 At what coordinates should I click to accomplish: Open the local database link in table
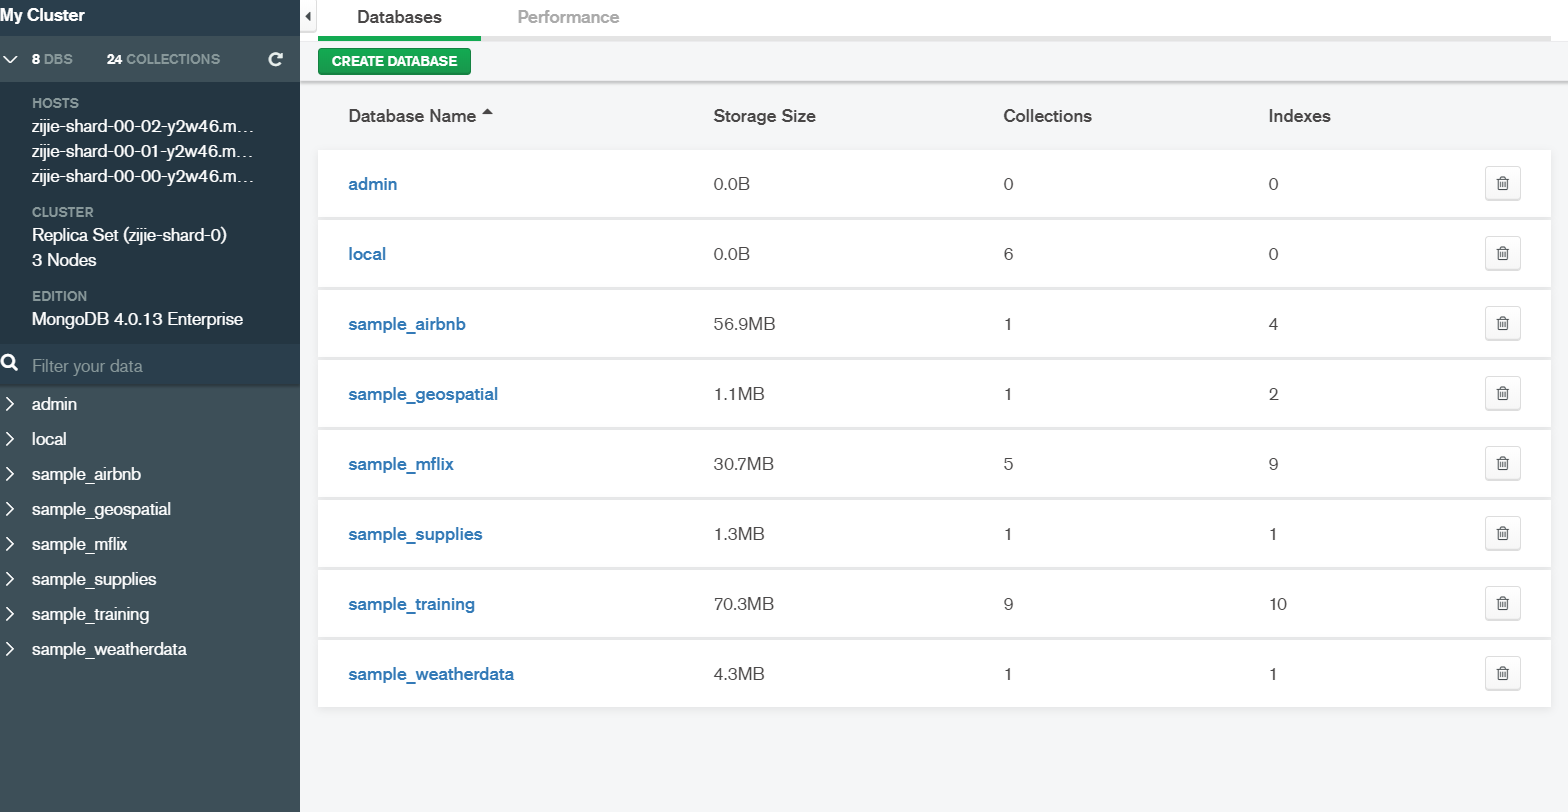coord(367,254)
